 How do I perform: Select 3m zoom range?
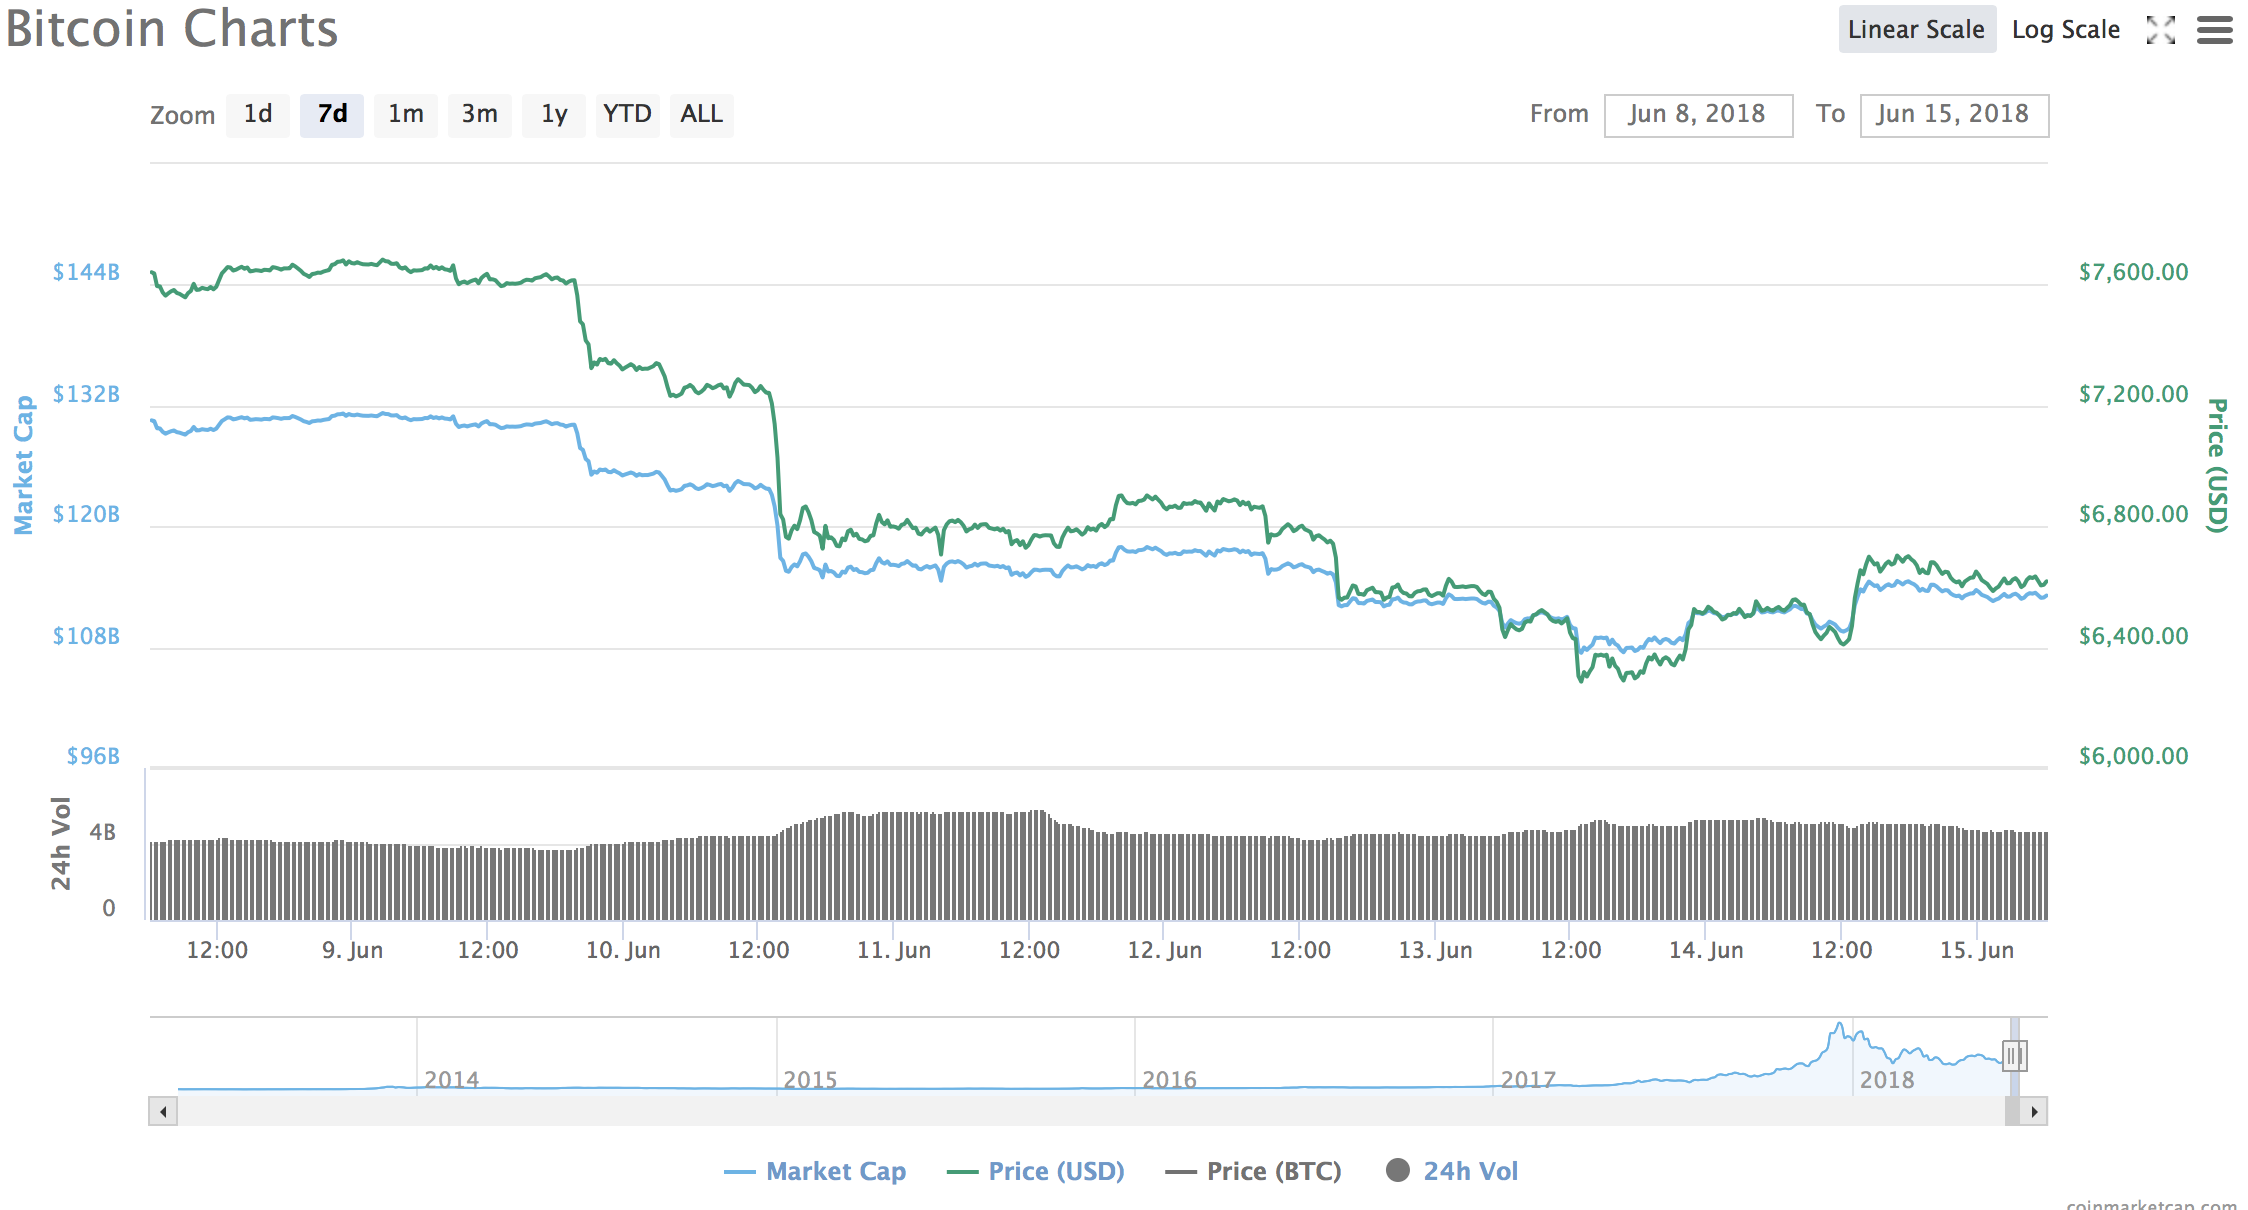pyautogui.click(x=480, y=115)
